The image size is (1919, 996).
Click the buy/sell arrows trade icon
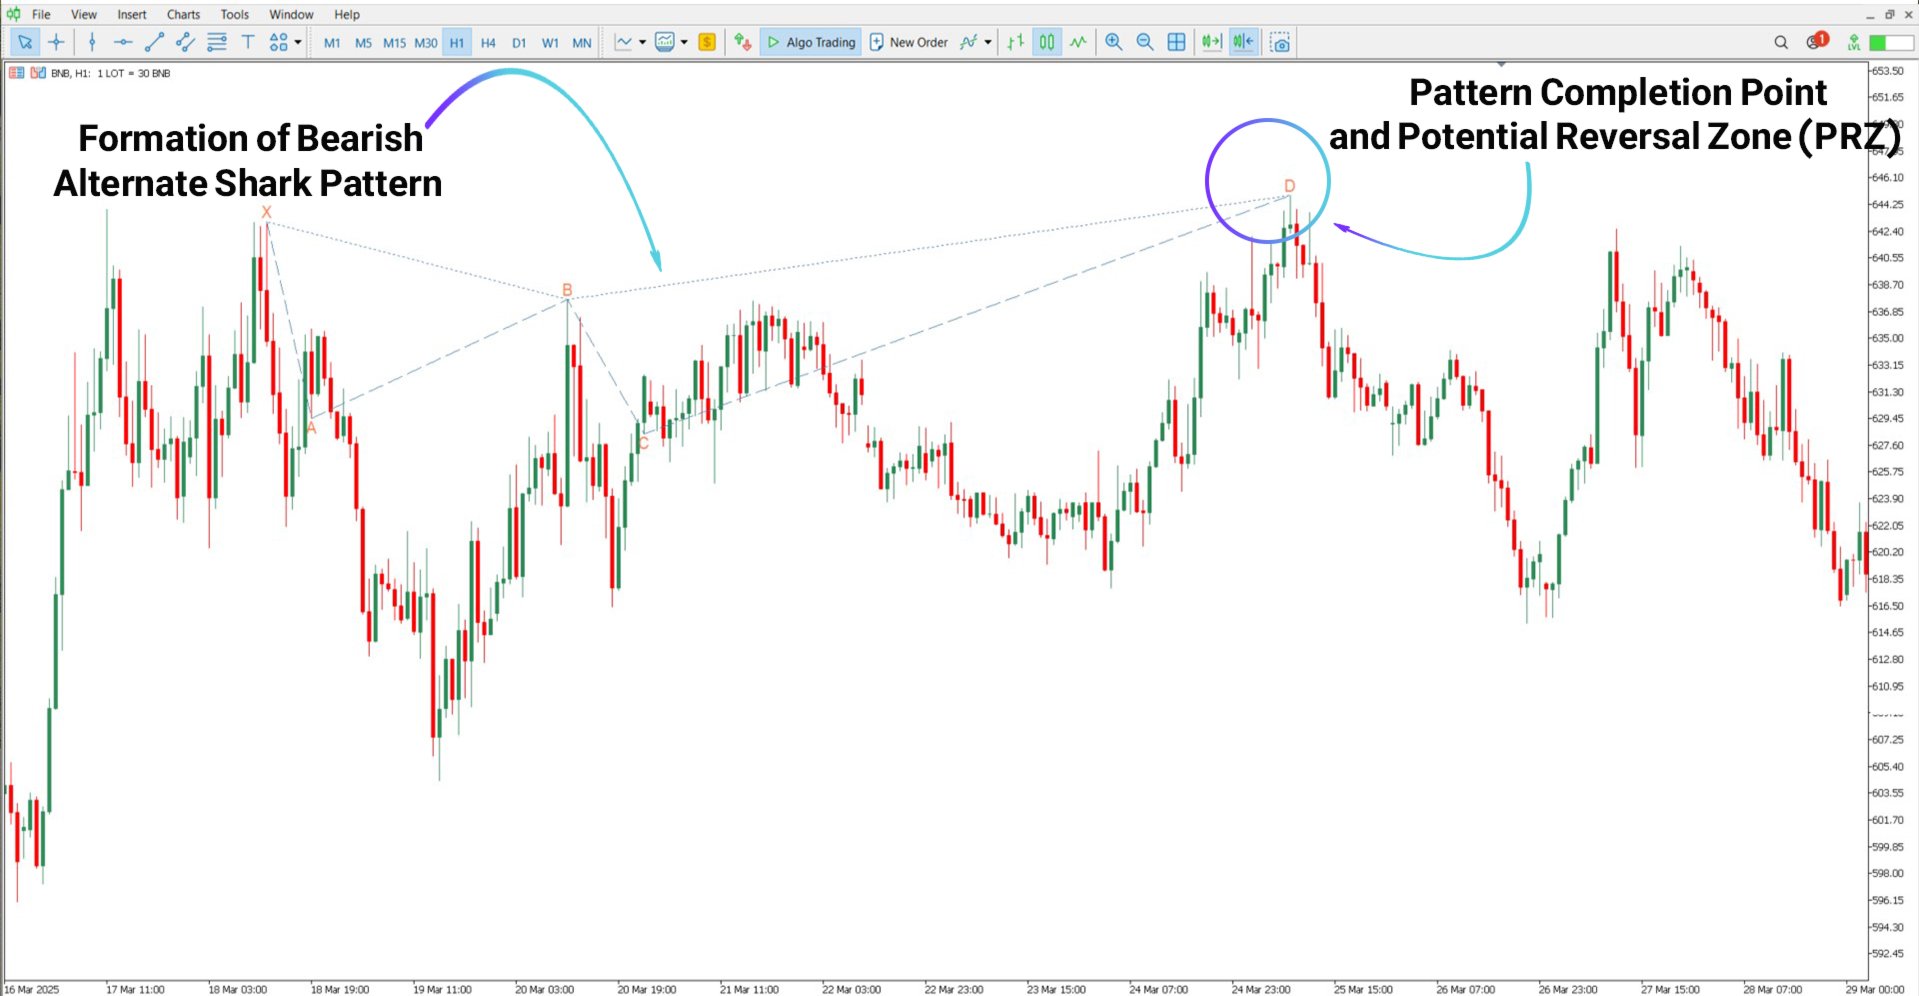click(x=742, y=42)
